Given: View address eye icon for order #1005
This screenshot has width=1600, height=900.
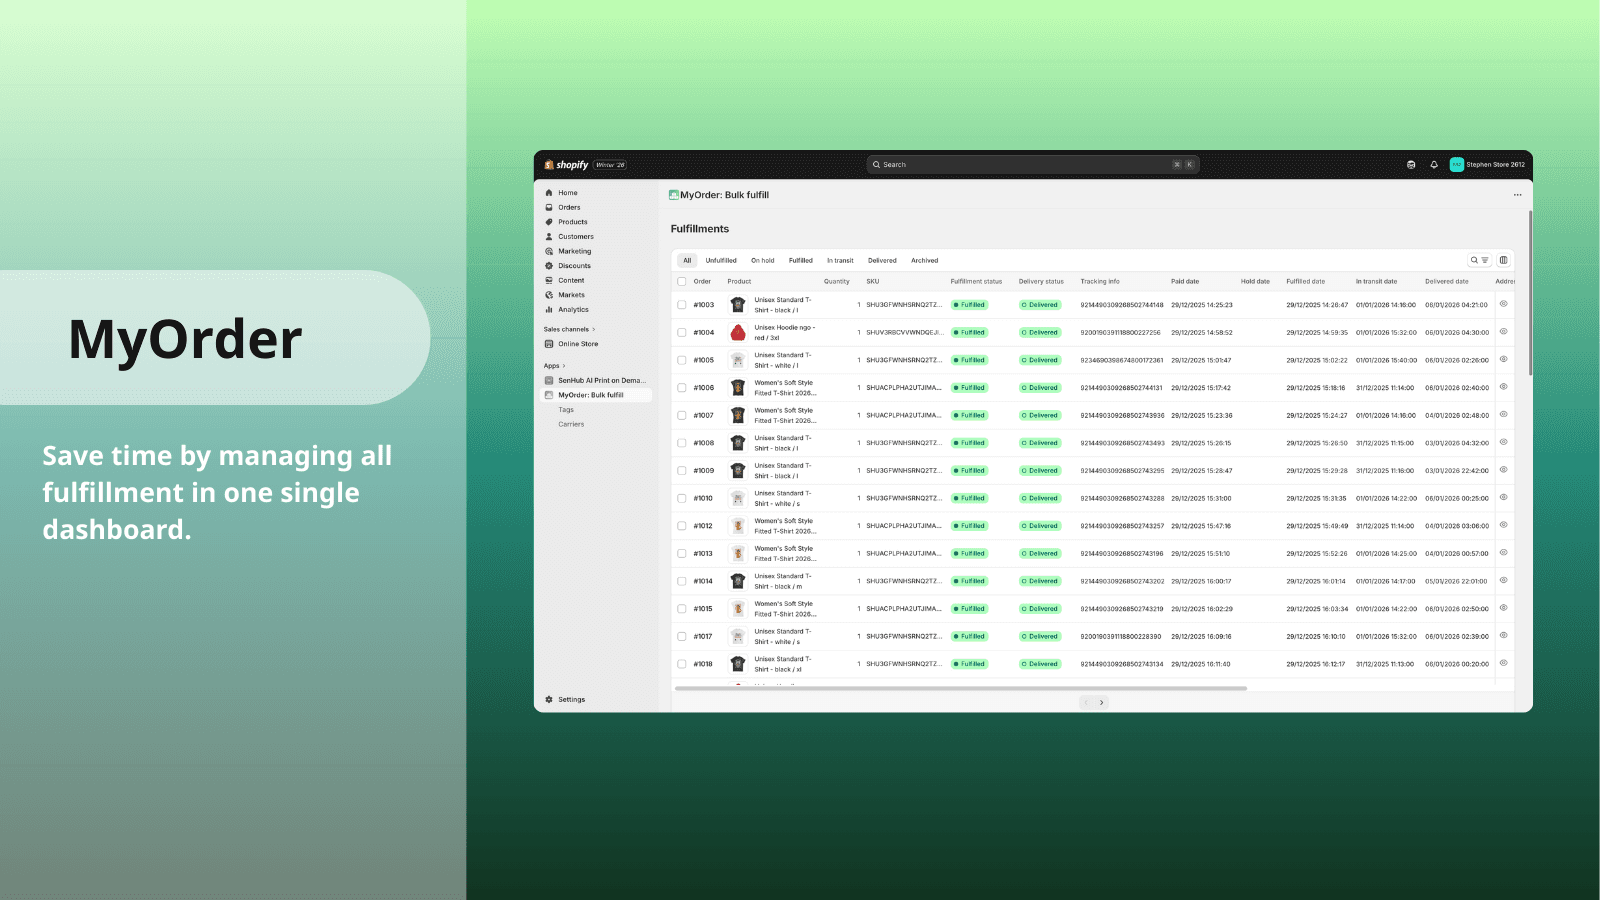Looking at the screenshot, I should [1503, 359].
